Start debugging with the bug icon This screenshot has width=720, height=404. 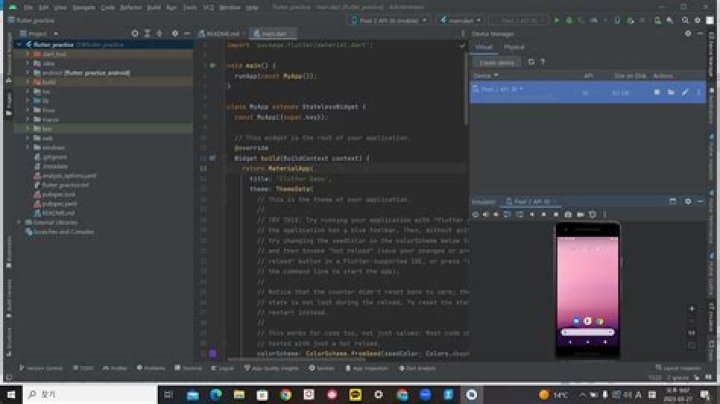(569, 21)
